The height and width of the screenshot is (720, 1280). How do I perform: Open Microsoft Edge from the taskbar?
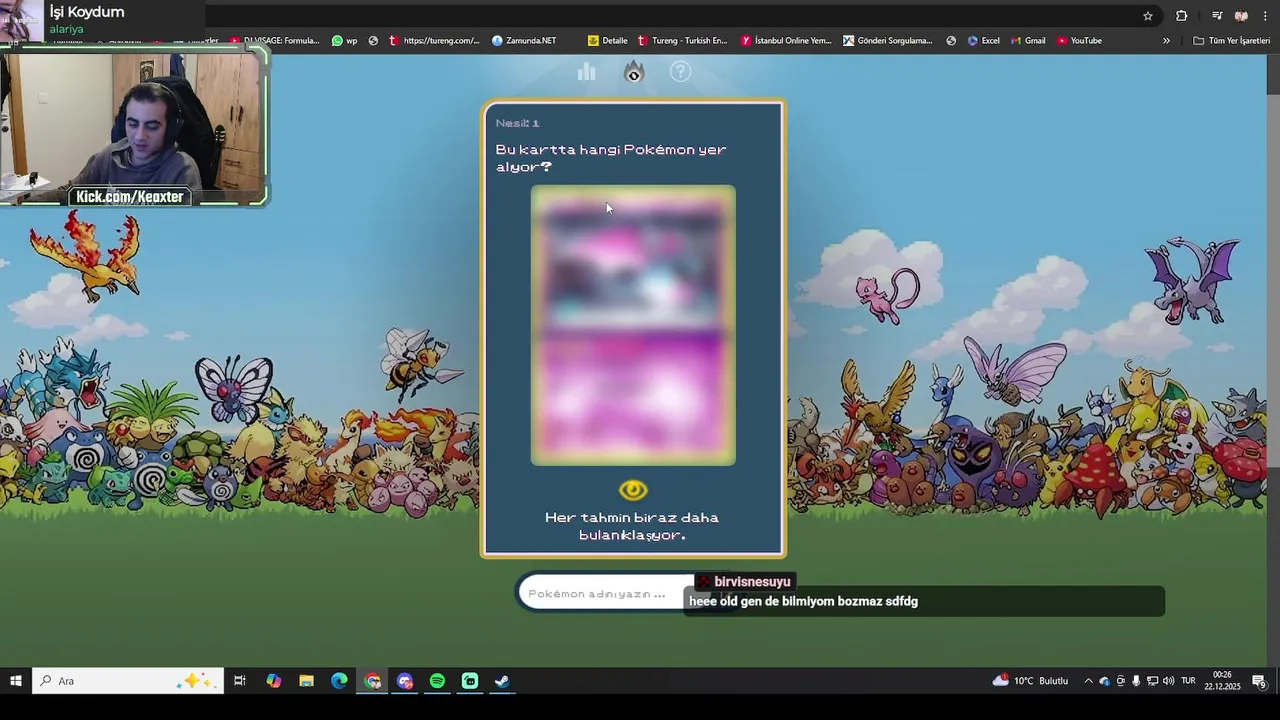tap(340, 681)
